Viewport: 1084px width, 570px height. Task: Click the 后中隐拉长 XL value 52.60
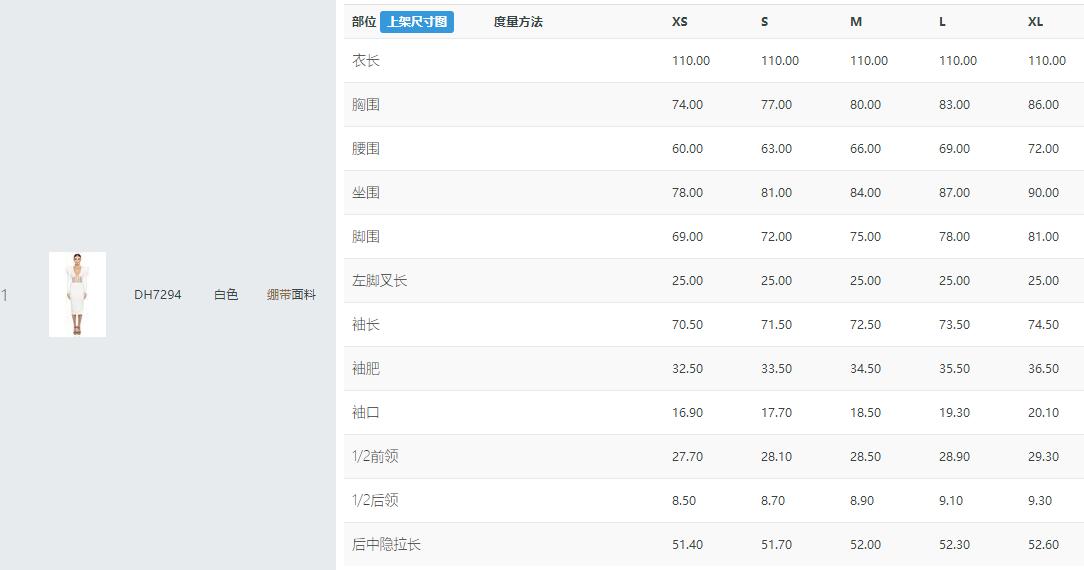click(1043, 544)
